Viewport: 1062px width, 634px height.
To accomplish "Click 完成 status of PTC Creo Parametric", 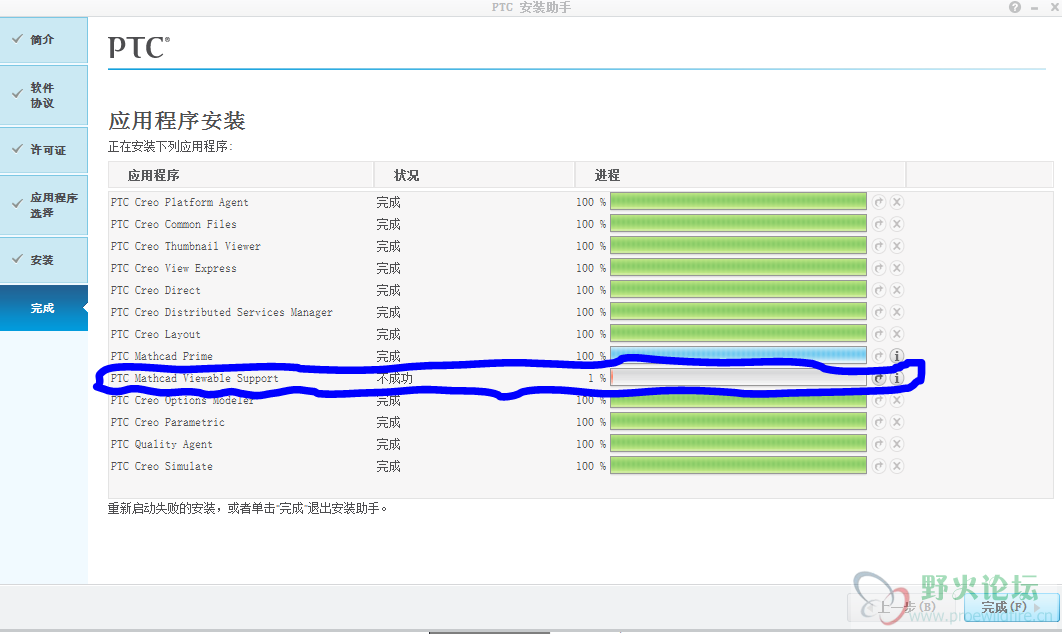I will [x=389, y=423].
